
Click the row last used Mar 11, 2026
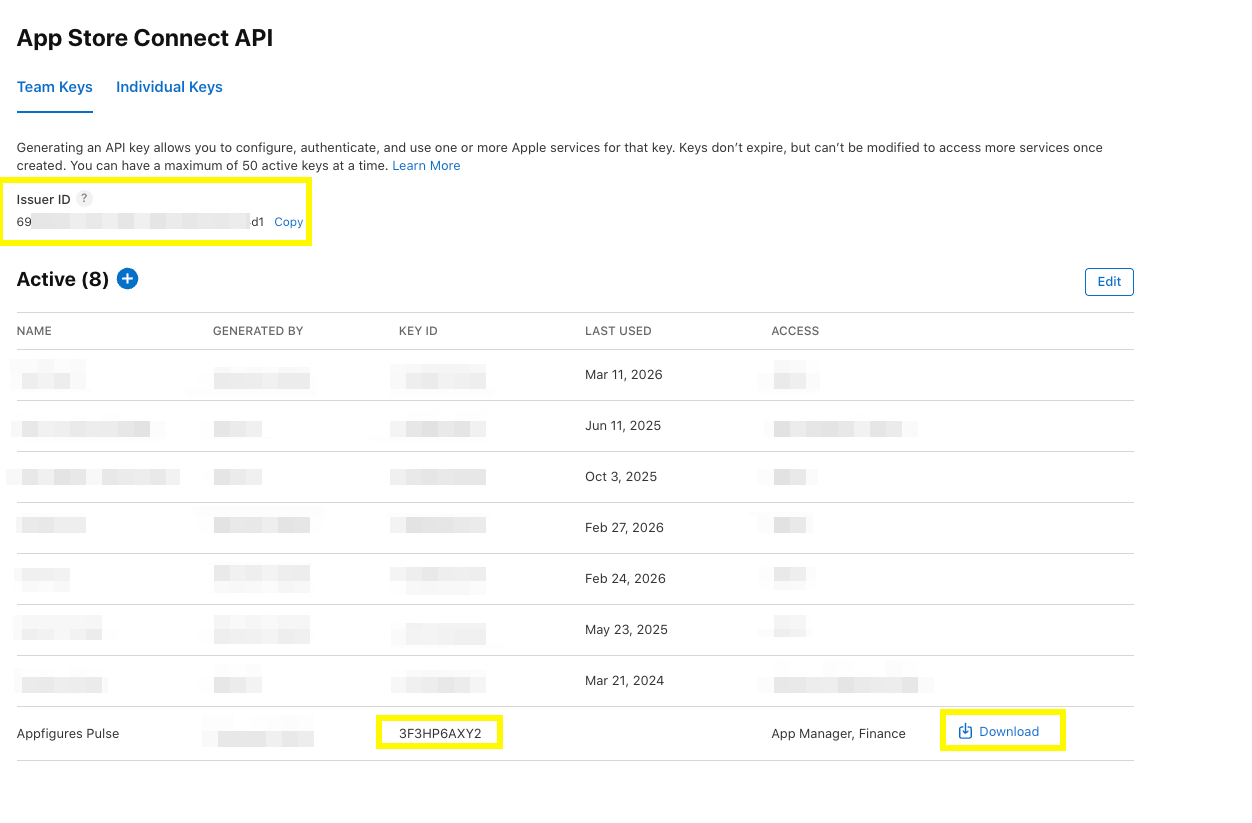(x=620, y=374)
